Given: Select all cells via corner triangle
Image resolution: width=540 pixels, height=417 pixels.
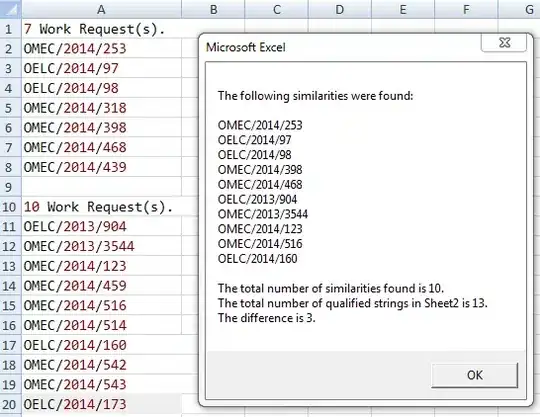Looking at the screenshot, I should point(10,9).
